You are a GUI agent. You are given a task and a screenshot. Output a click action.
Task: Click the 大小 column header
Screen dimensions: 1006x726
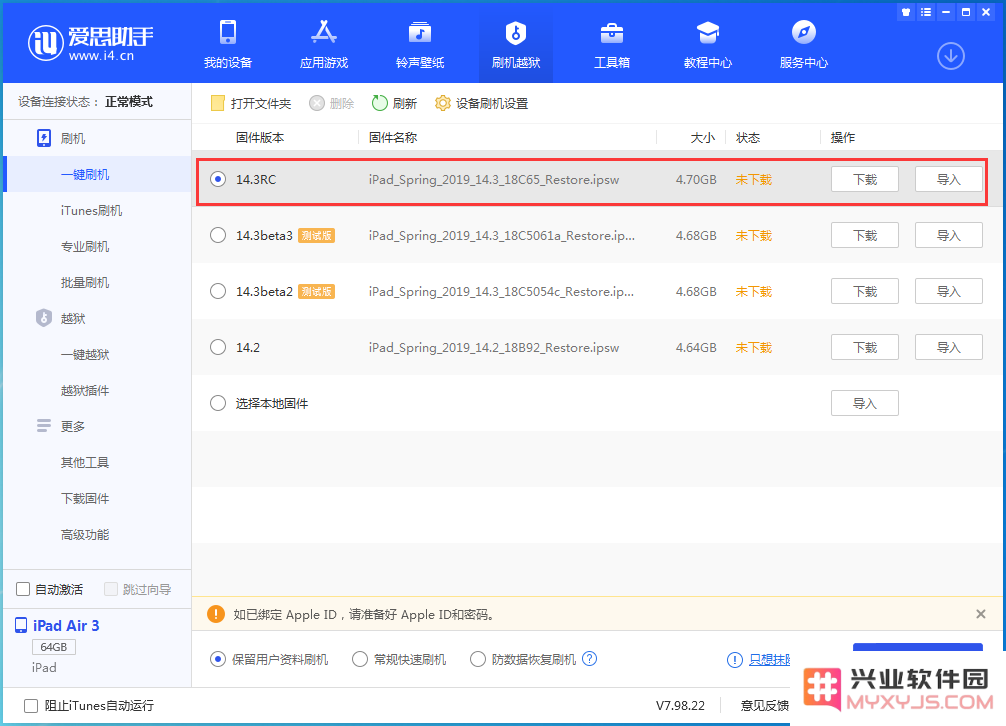click(x=703, y=137)
